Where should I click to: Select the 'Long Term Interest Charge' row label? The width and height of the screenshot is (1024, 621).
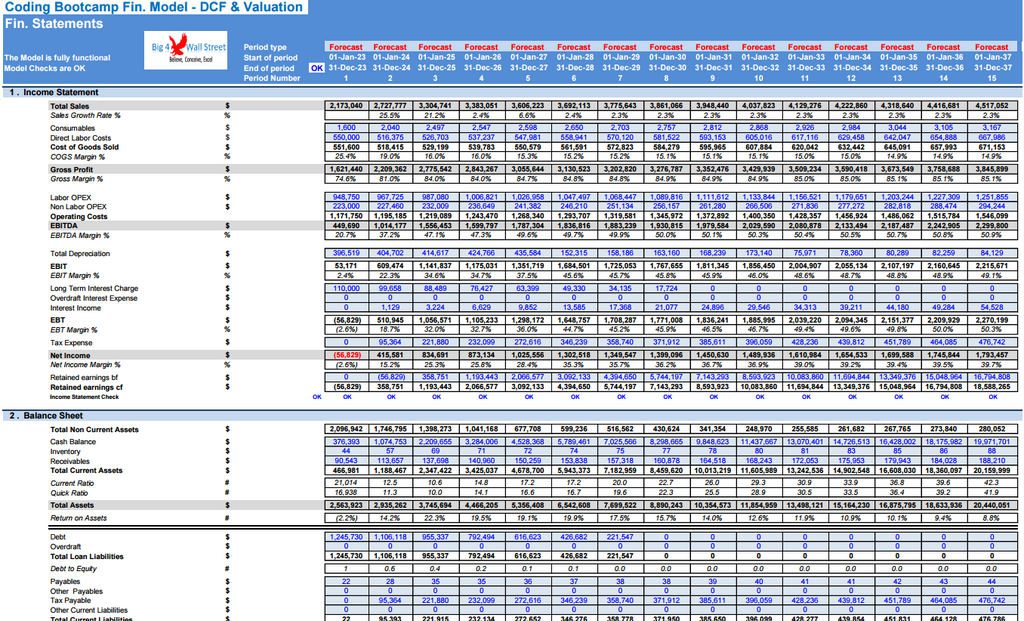pos(94,288)
